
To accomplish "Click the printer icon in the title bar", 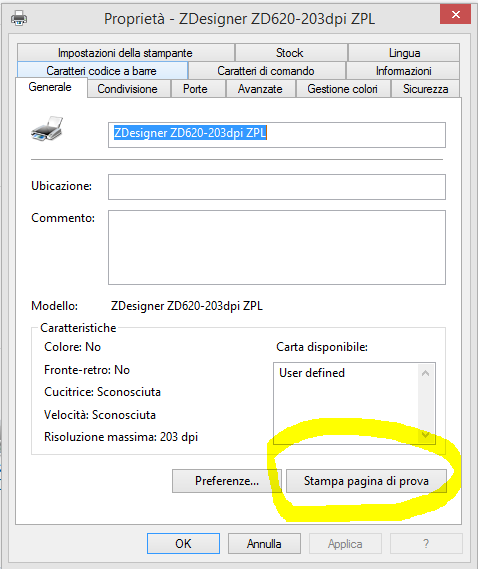I will [19, 18].
